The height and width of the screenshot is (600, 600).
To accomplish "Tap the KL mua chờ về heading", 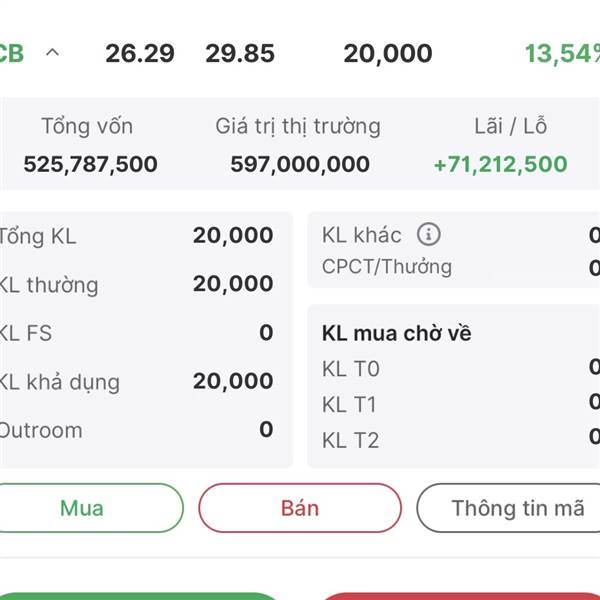I will 396,333.
